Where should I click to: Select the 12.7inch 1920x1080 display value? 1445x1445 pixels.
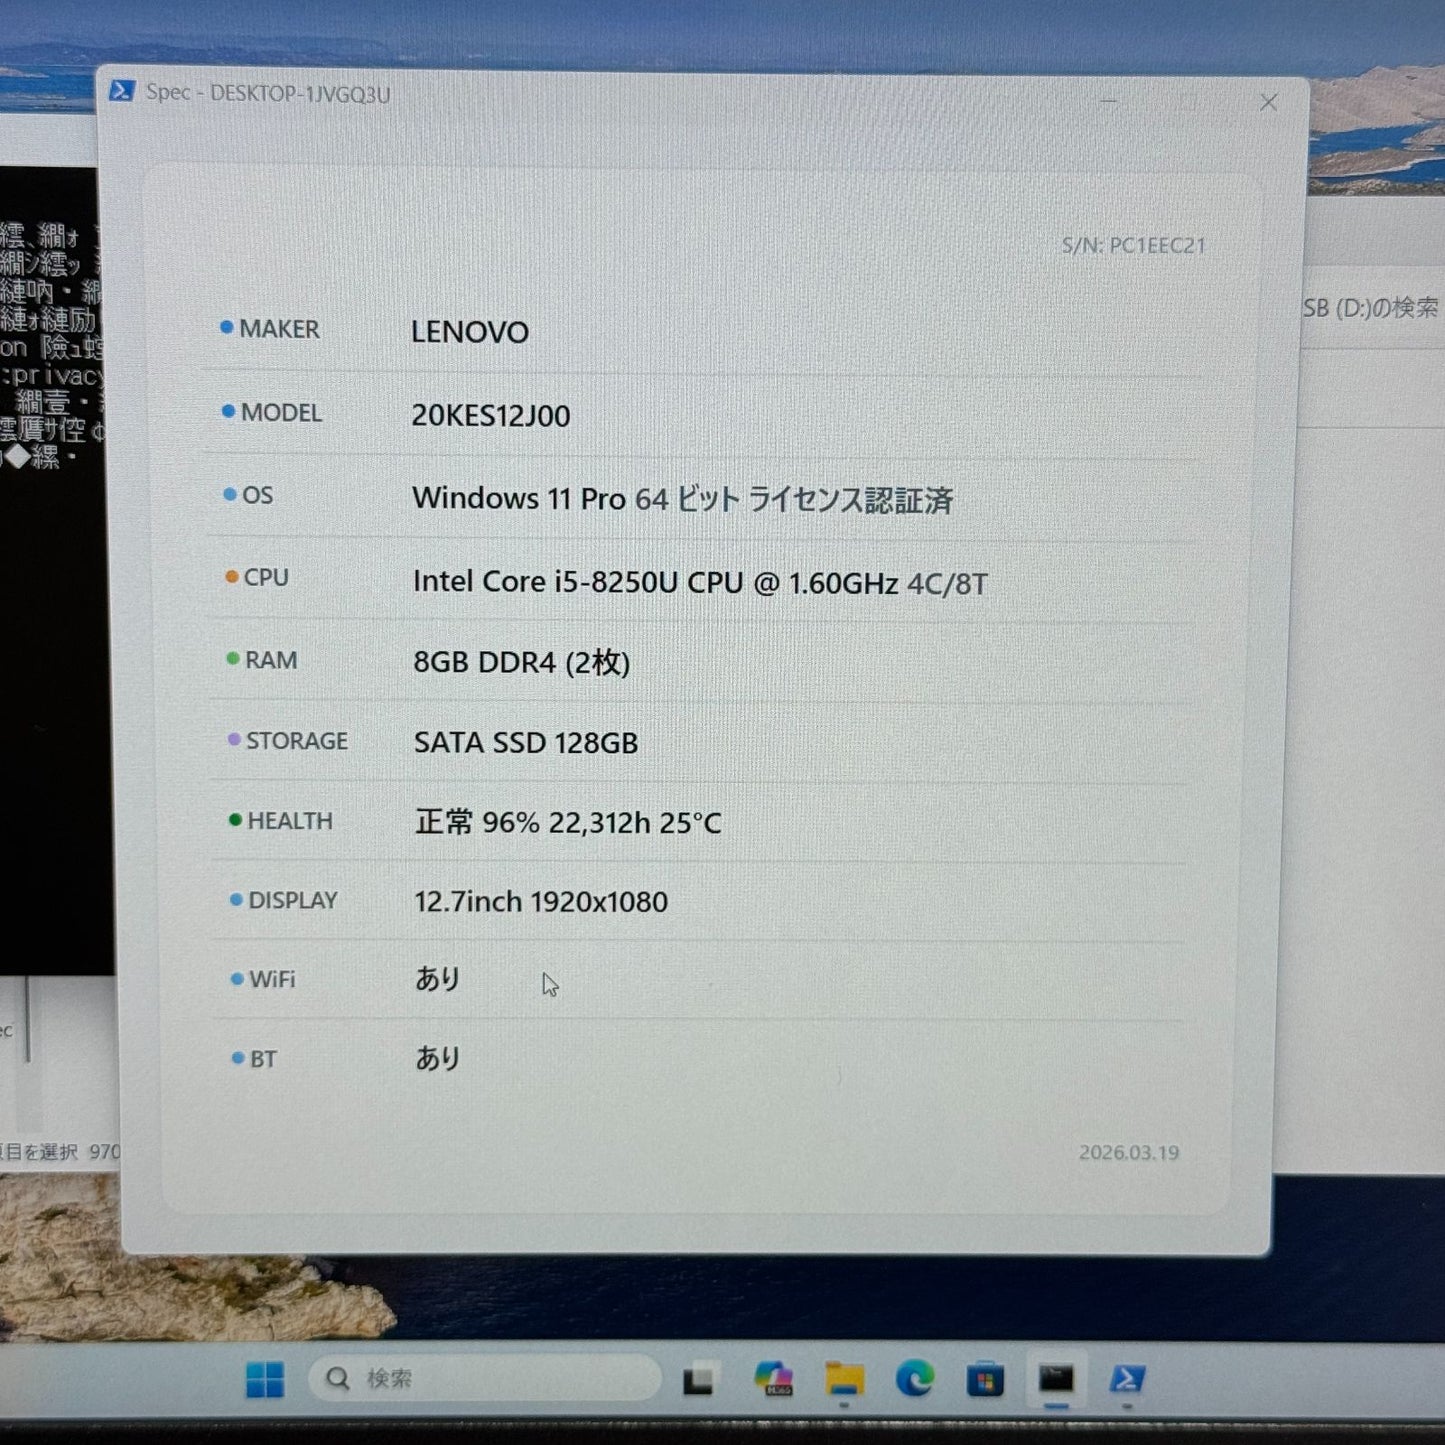(x=541, y=902)
